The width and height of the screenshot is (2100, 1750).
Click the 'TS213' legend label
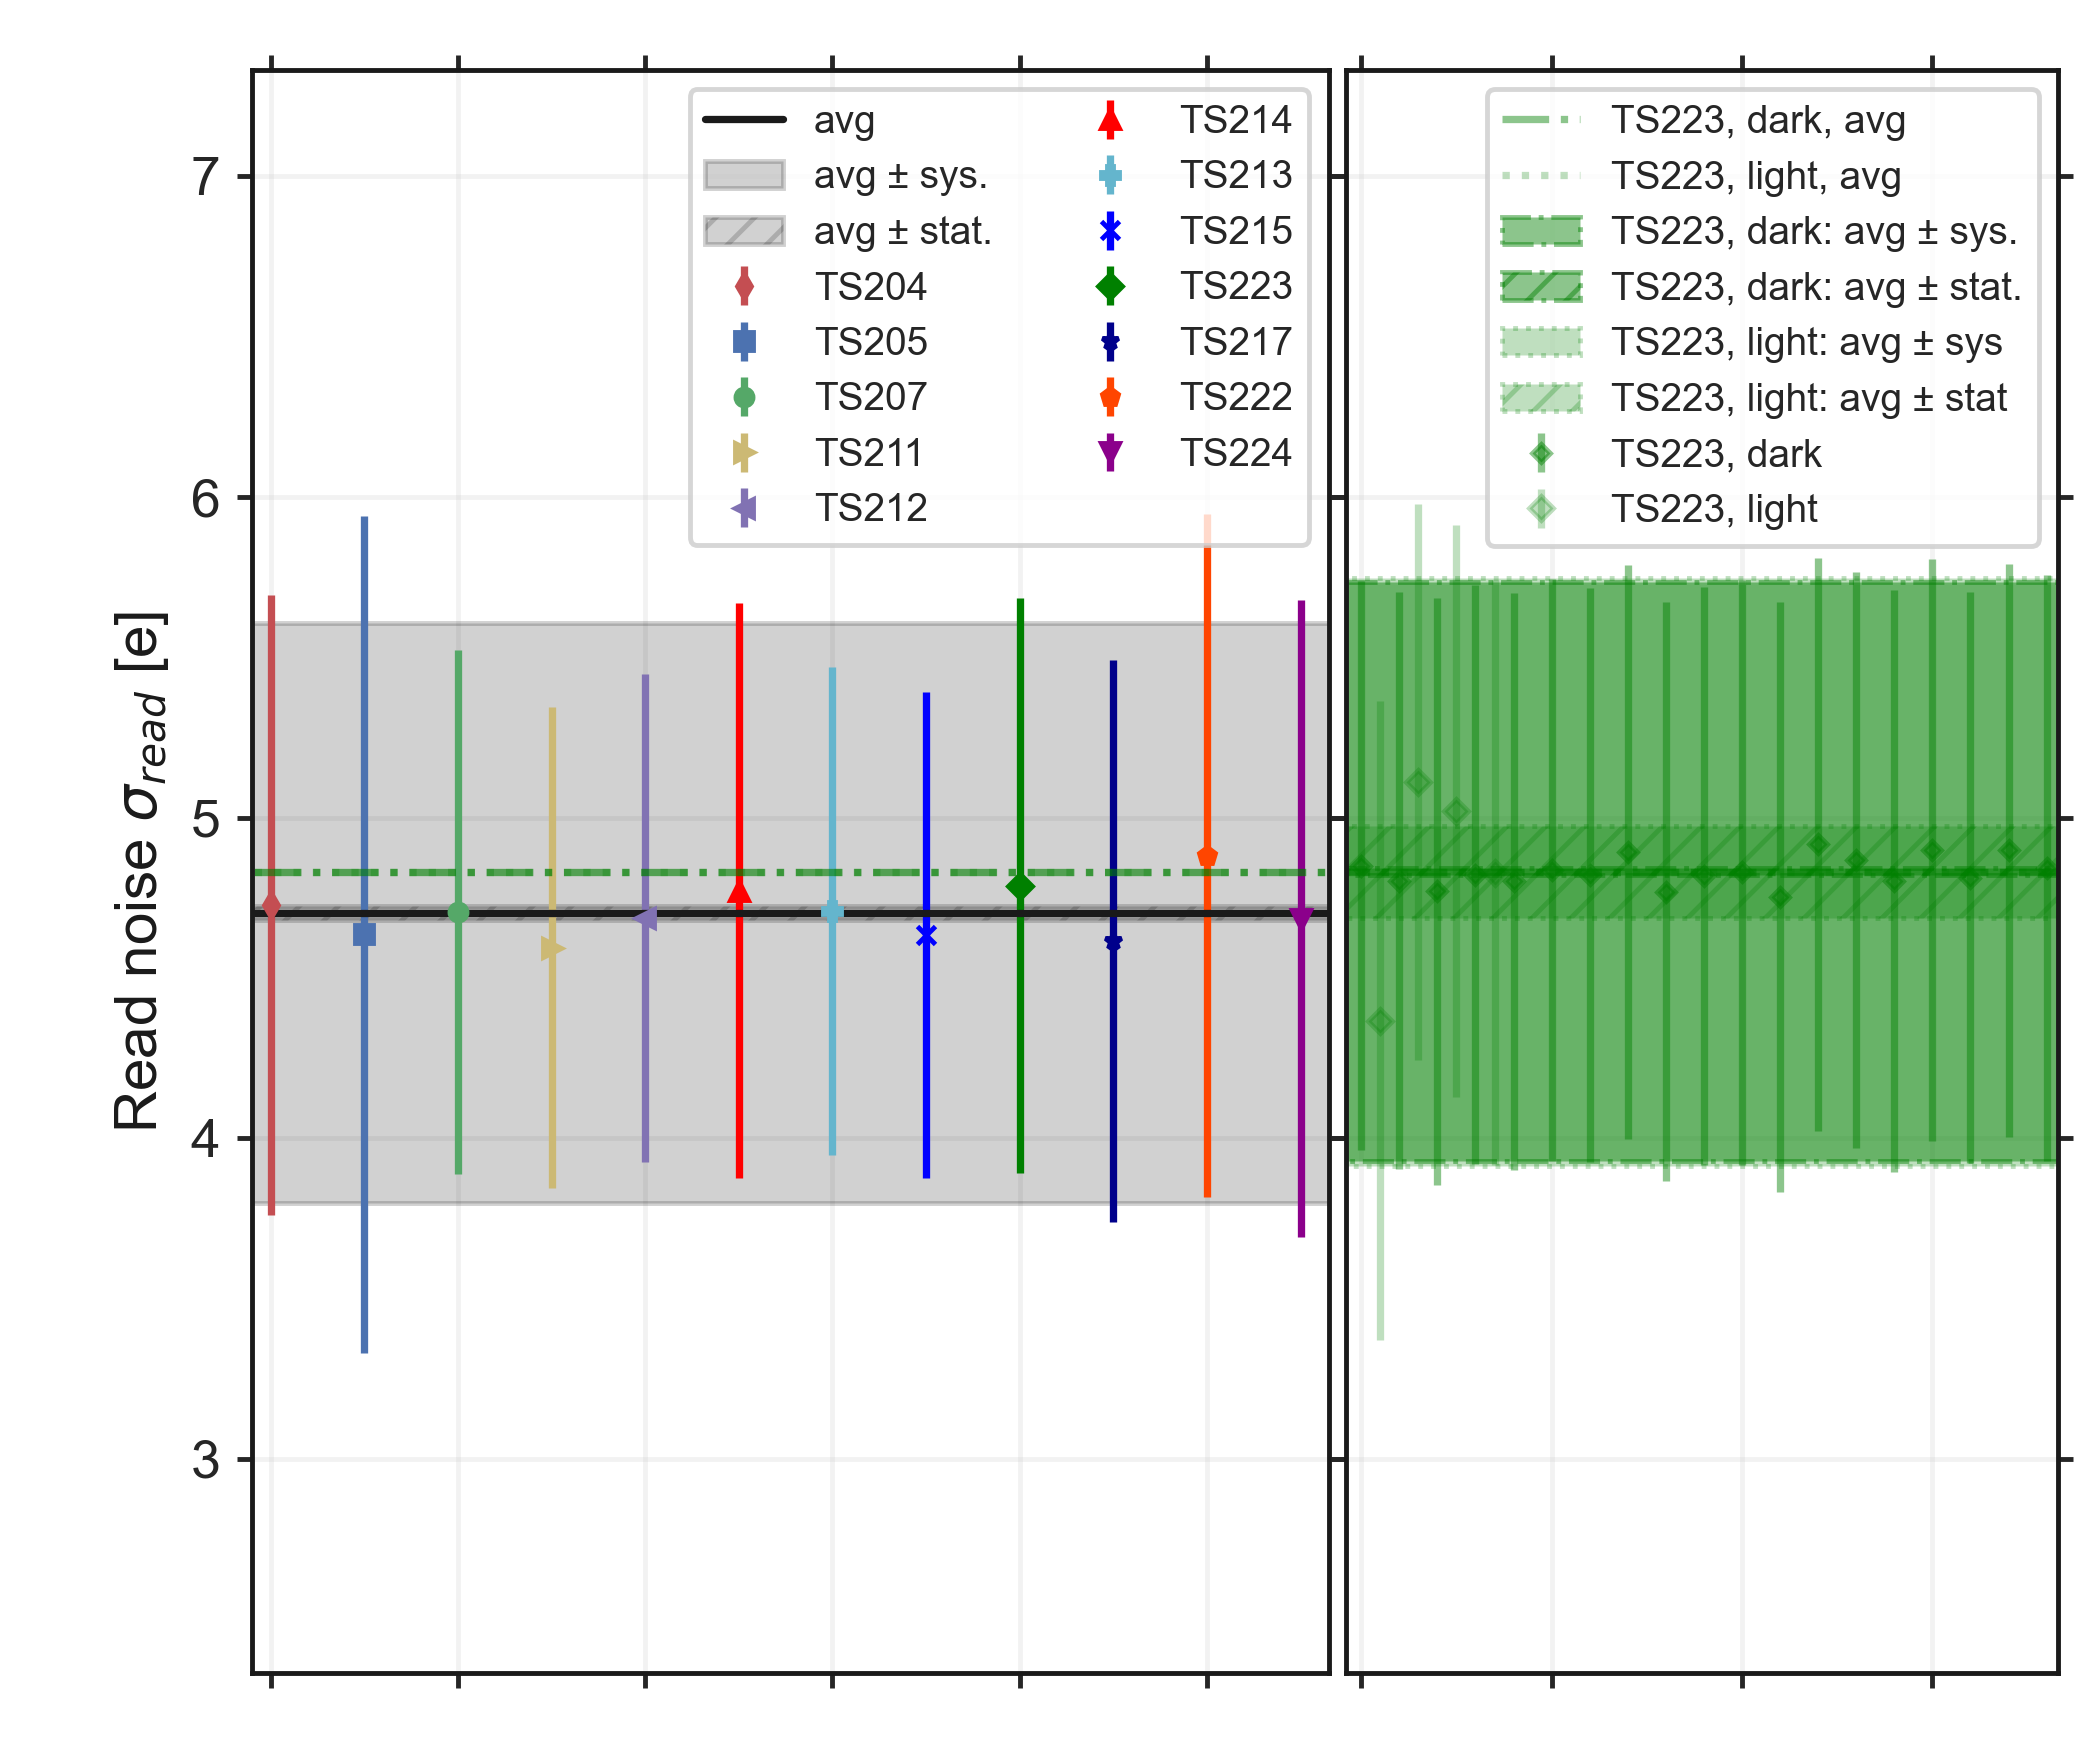click(x=1236, y=176)
